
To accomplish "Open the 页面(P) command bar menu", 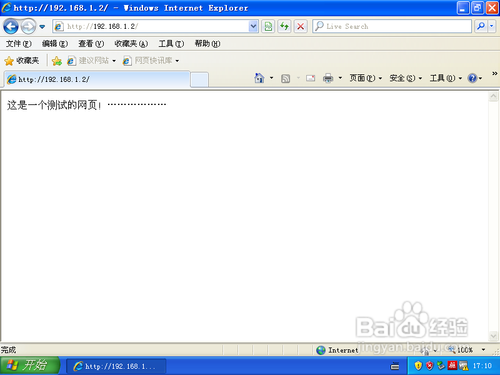I will coord(365,78).
